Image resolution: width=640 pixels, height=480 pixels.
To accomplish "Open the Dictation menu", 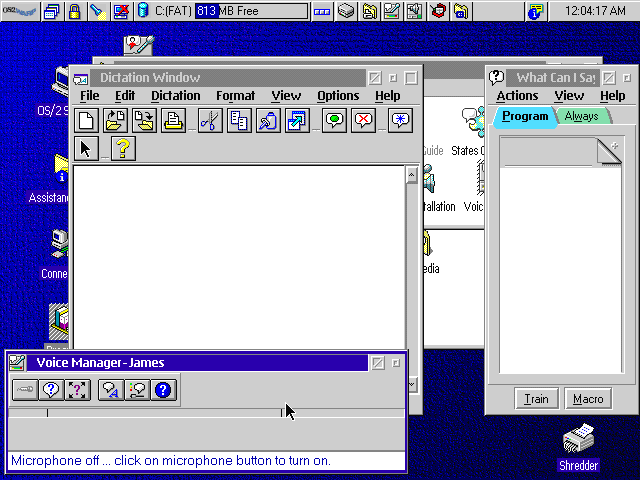I will pyautogui.click(x=175, y=96).
